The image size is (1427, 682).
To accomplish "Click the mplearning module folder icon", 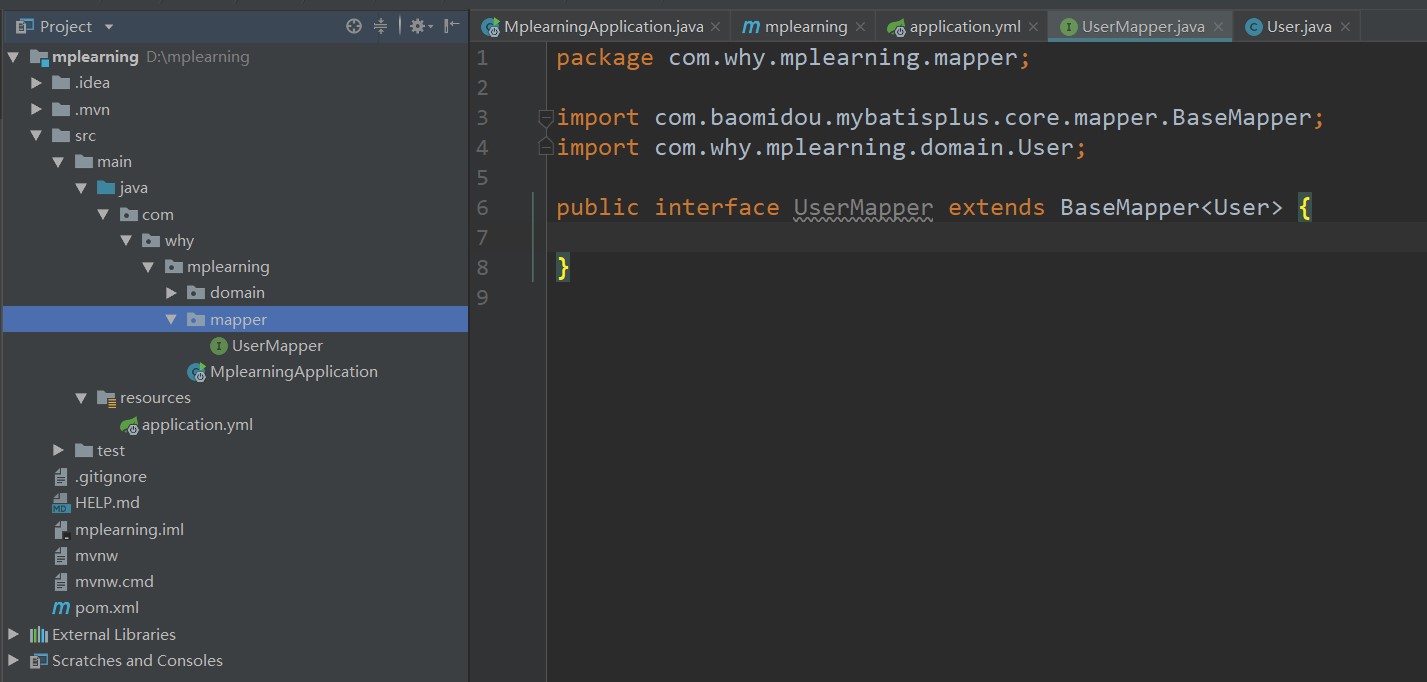I will click(x=38, y=57).
